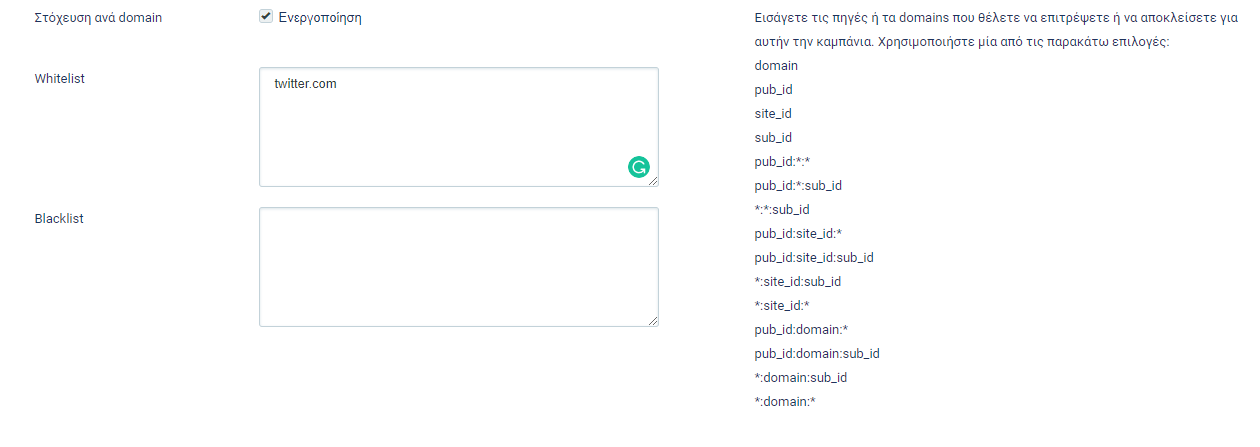Click the '*:domain:*' option text
The height and width of the screenshot is (447, 1260).
[786, 401]
